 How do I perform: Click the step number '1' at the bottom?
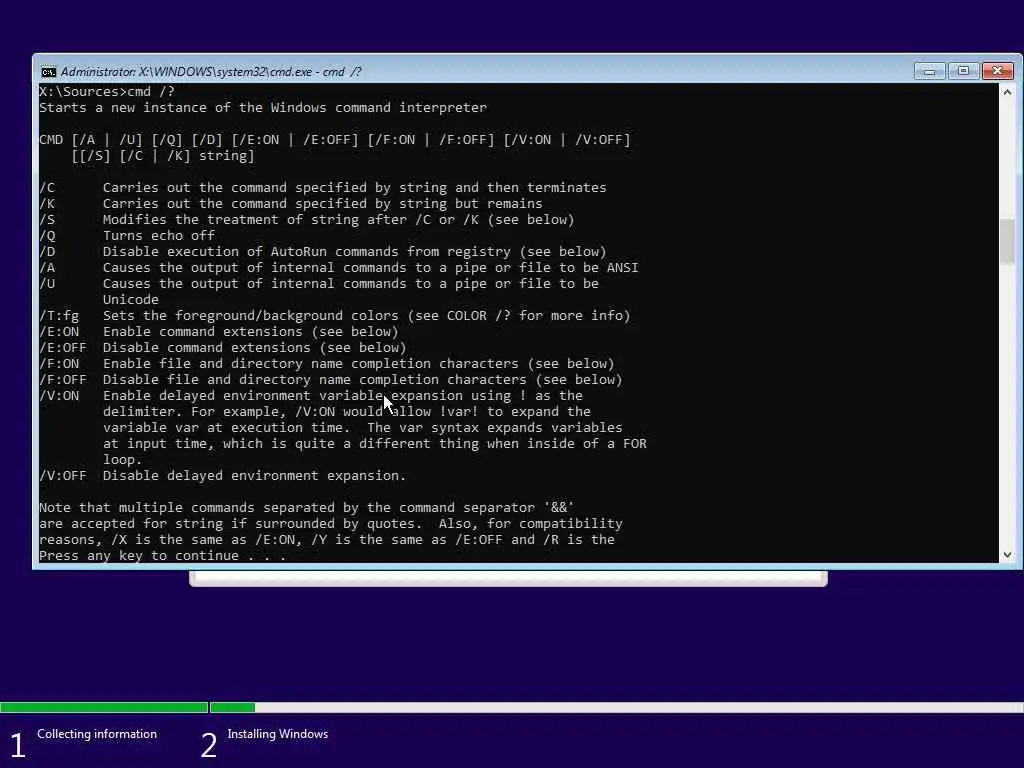[18, 745]
